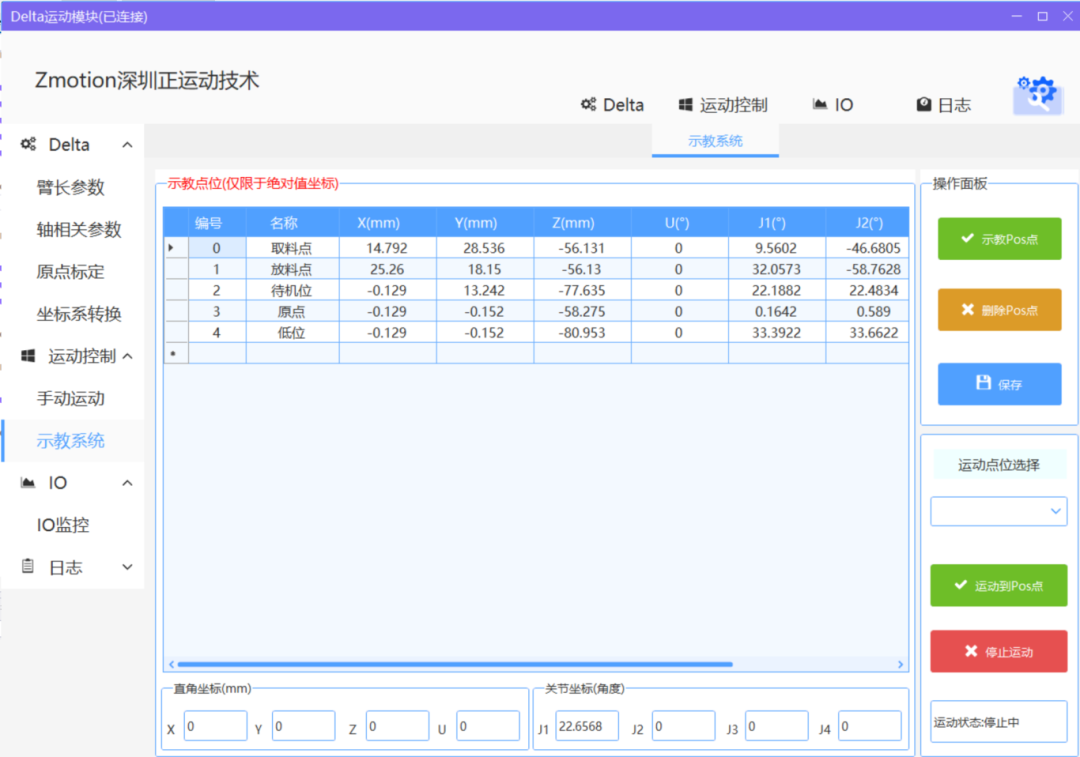This screenshot has height=757, width=1080.
Task: Click the 日志 icon in the top navigation
Action: coord(924,105)
